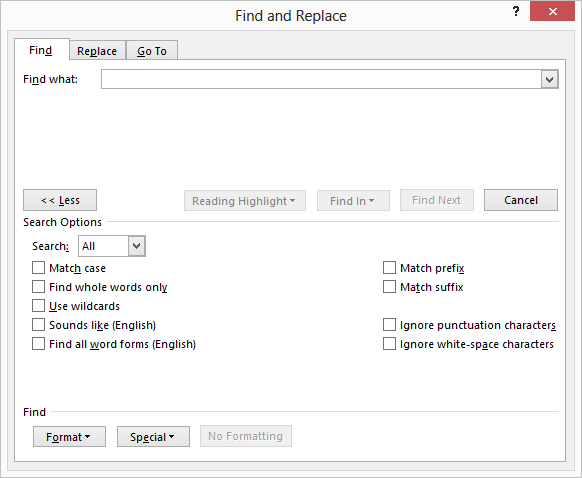Click the help question mark icon

tap(516, 12)
